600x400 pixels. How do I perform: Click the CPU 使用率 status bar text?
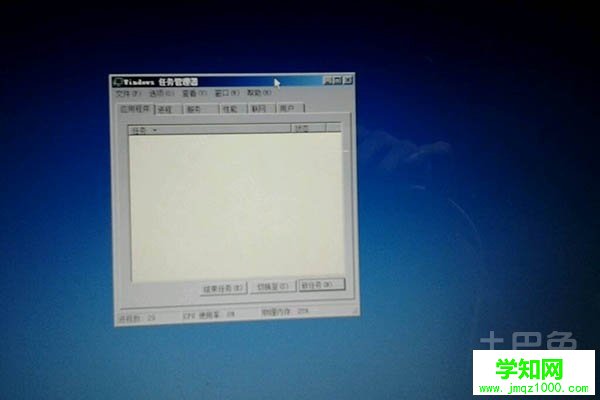(209, 315)
